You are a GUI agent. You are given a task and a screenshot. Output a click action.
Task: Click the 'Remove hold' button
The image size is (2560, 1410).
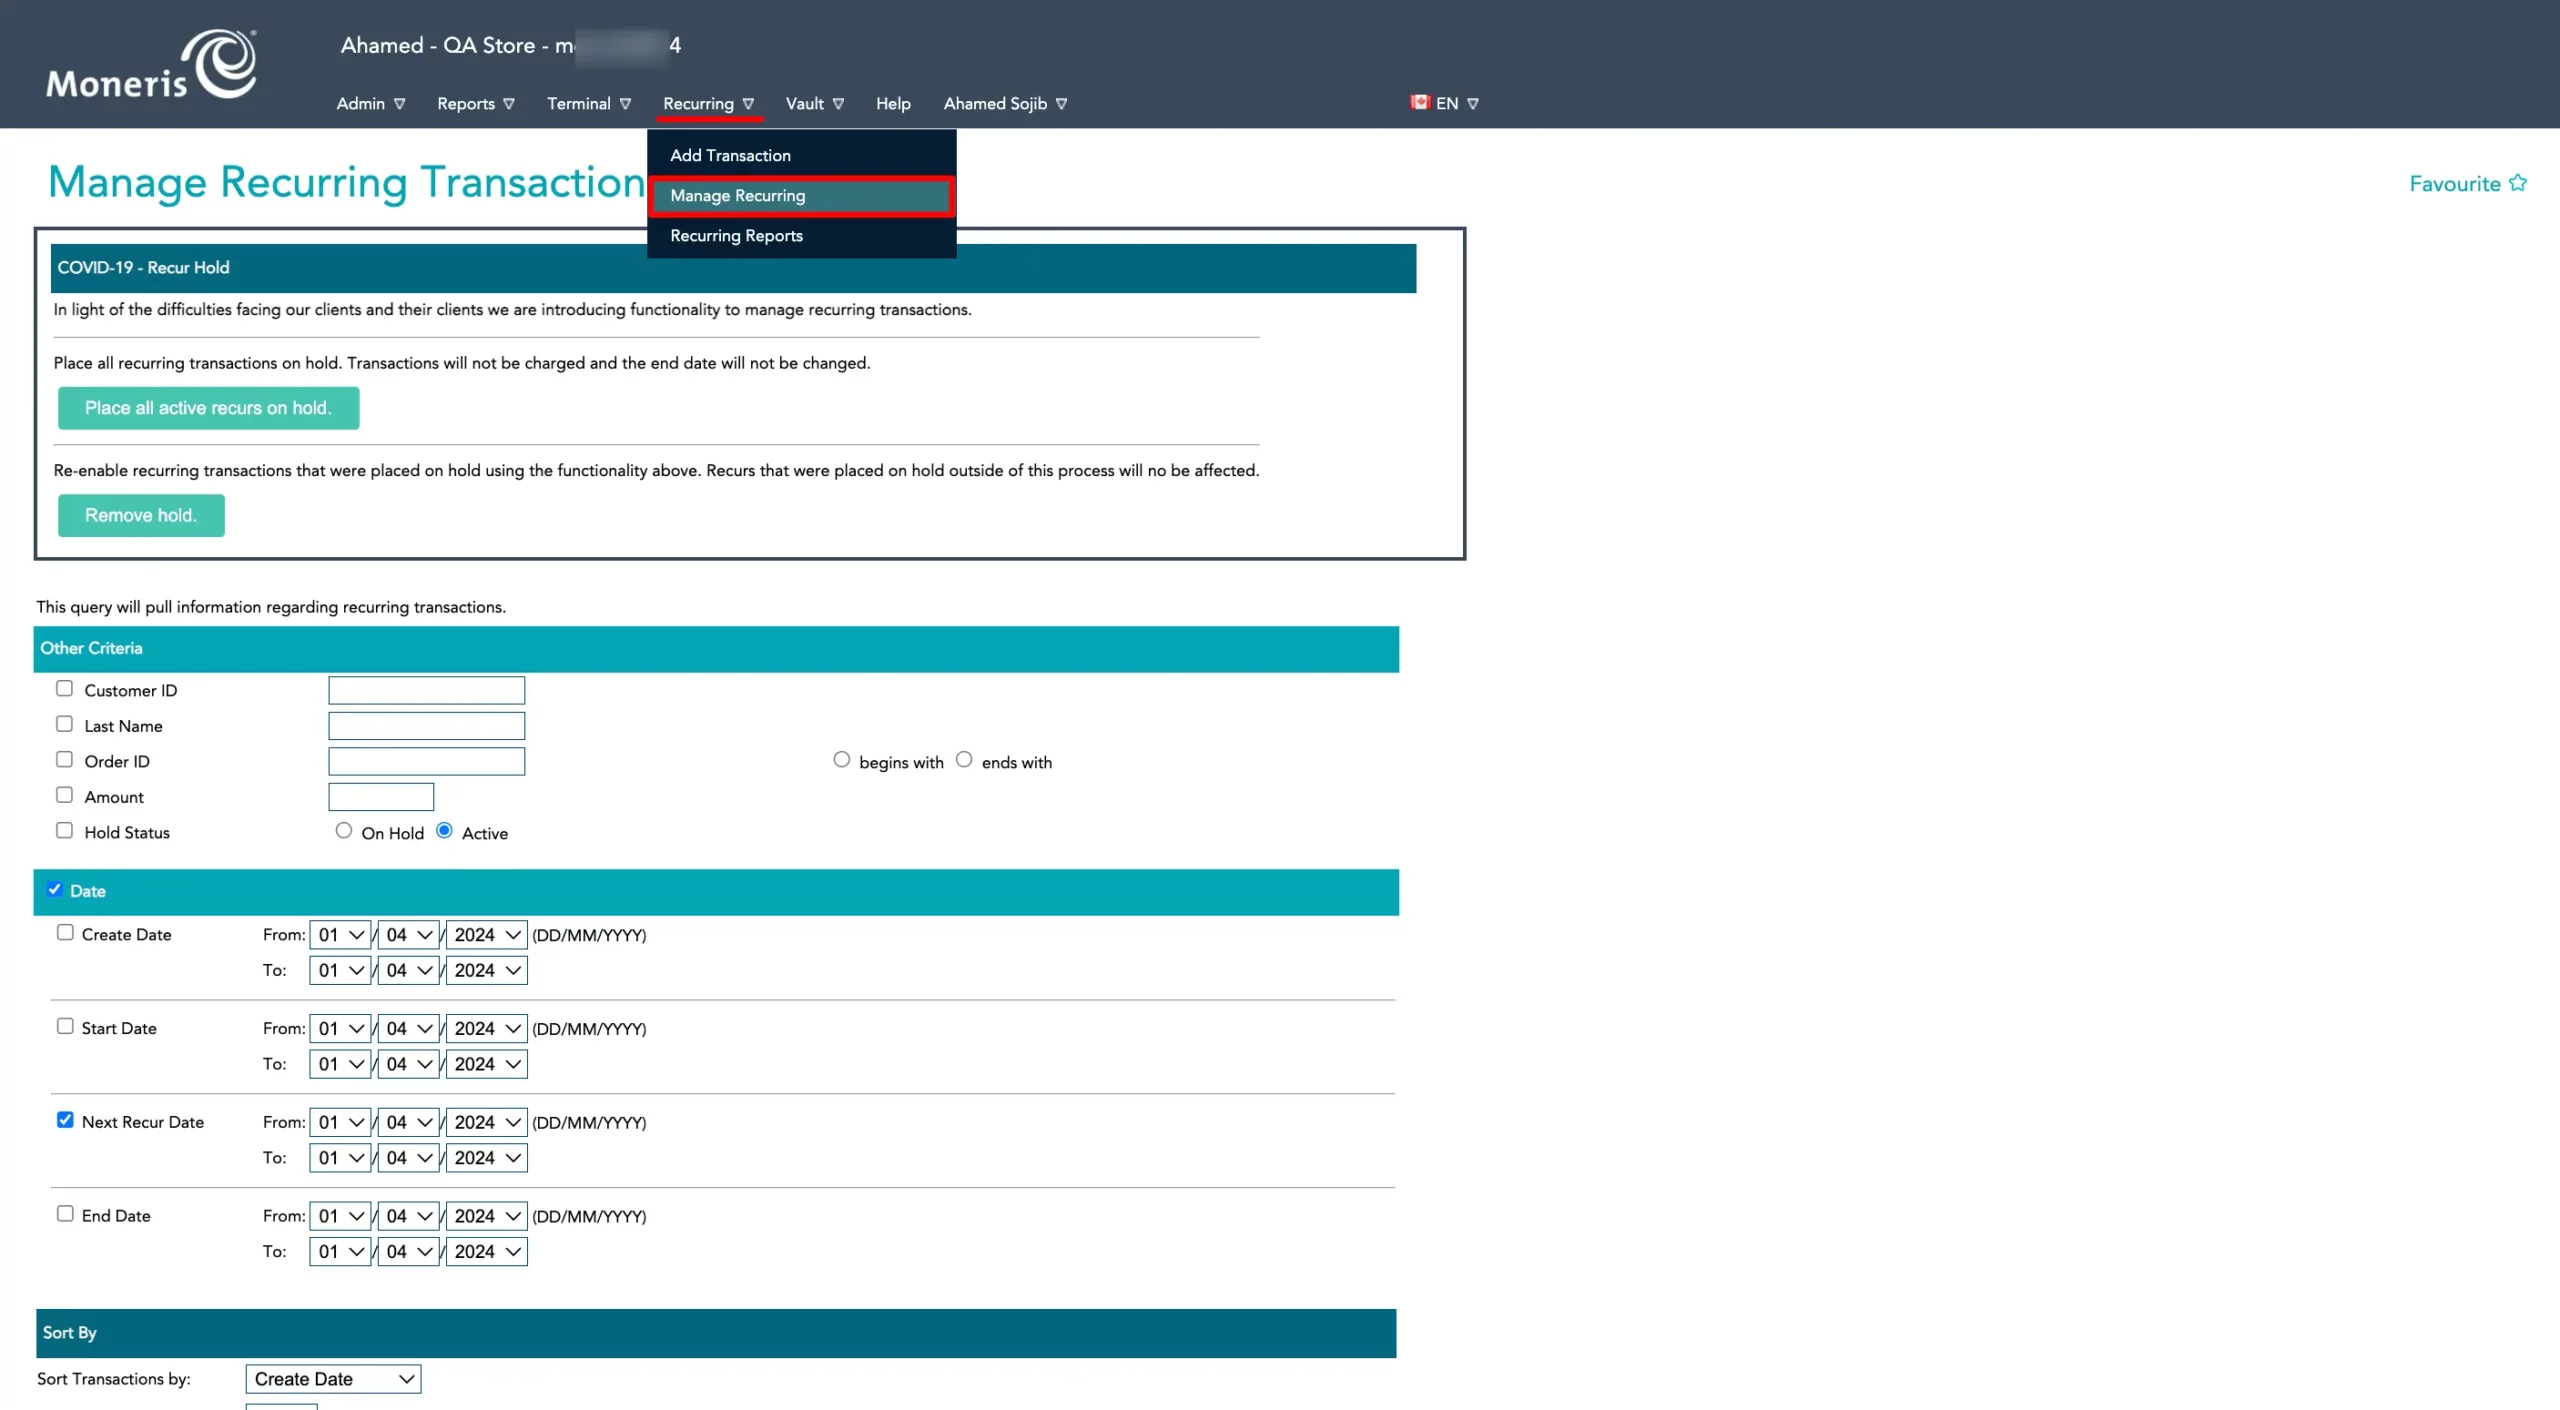(140, 515)
